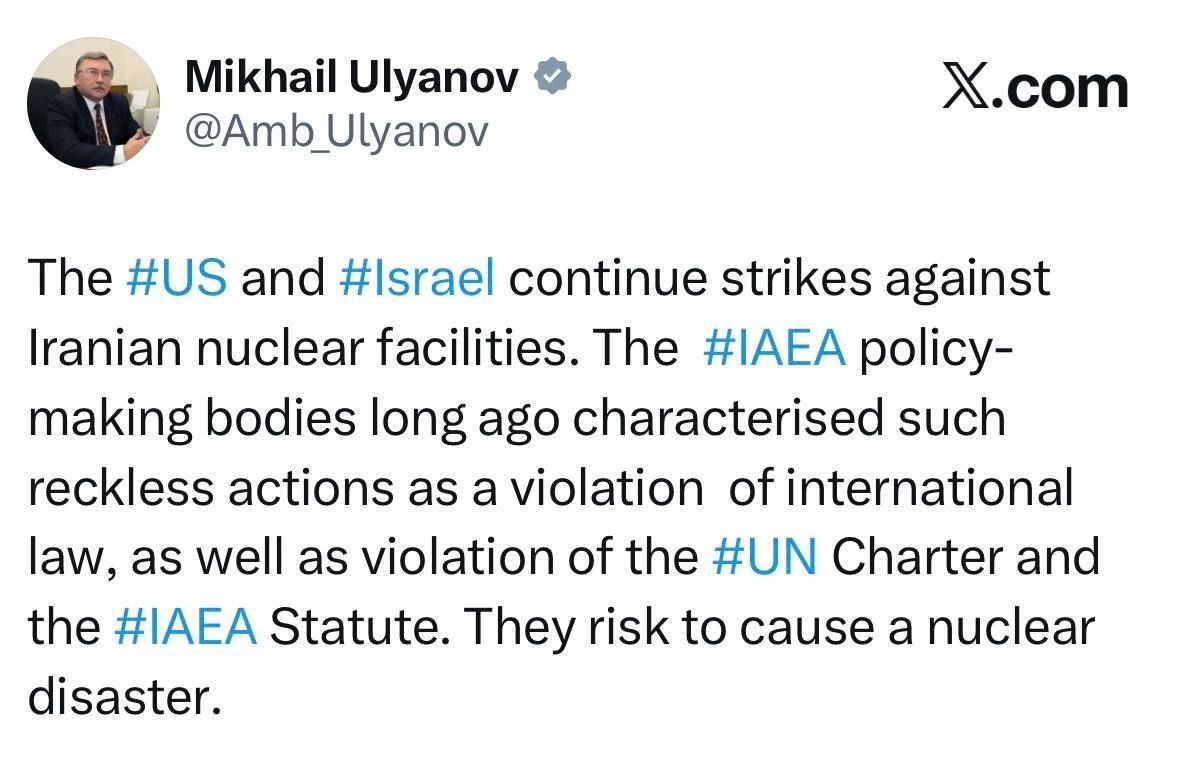Open the #UN hashtag
This screenshot has width=1179, height=764.
(x=765, y=556)
